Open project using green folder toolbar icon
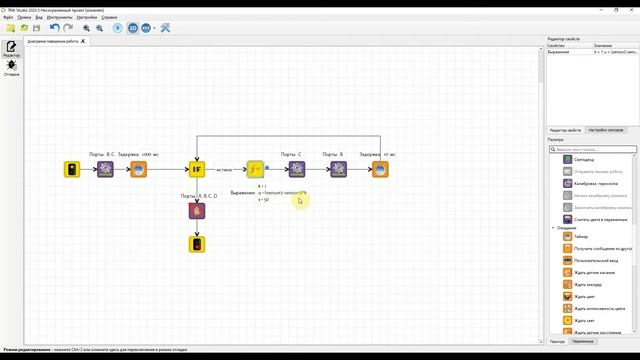Viewport: 640px width, 360px height. [x=24, y=28]
